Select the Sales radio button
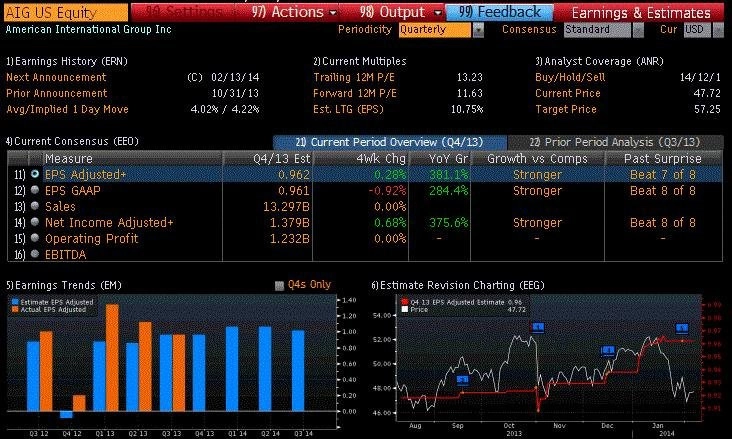Screen dimensions: 732x439 tap(35, 206)
